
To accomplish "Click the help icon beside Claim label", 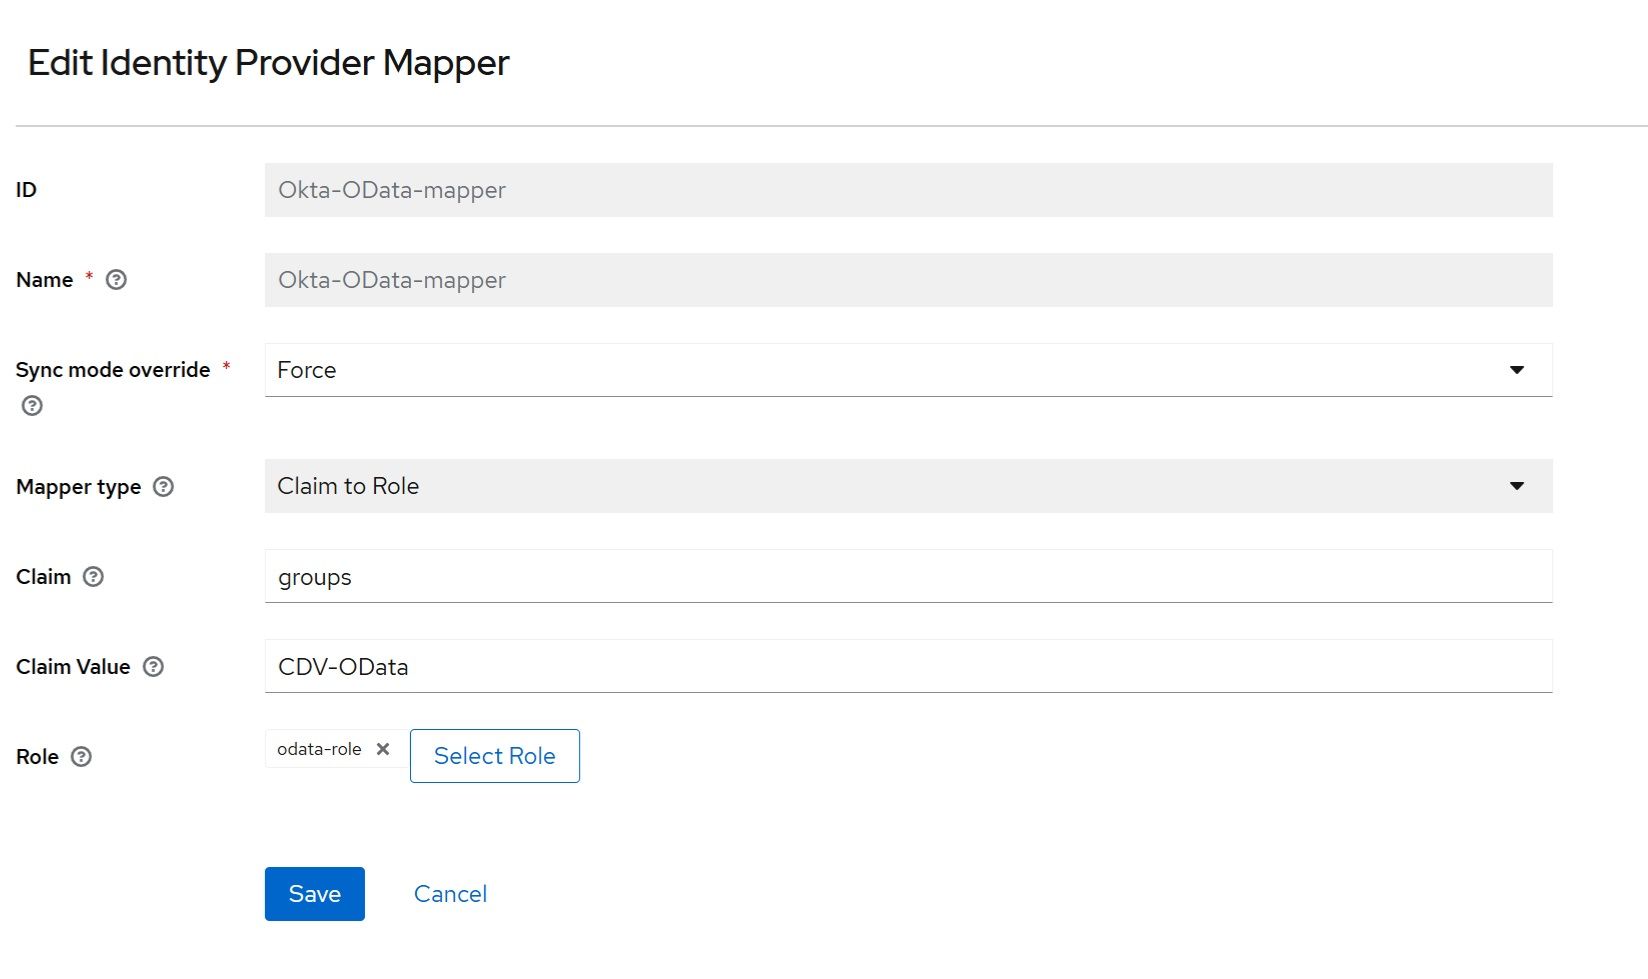I will point(93,577).
